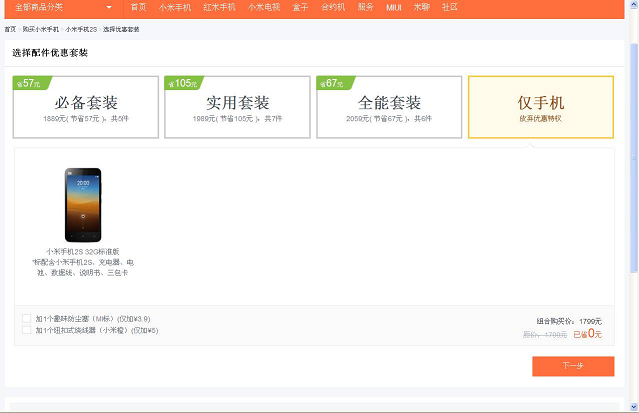The height and width of the screenshot is (413, 639).
Task: Open the MIUI navigation item
Action: click(394, 7)
